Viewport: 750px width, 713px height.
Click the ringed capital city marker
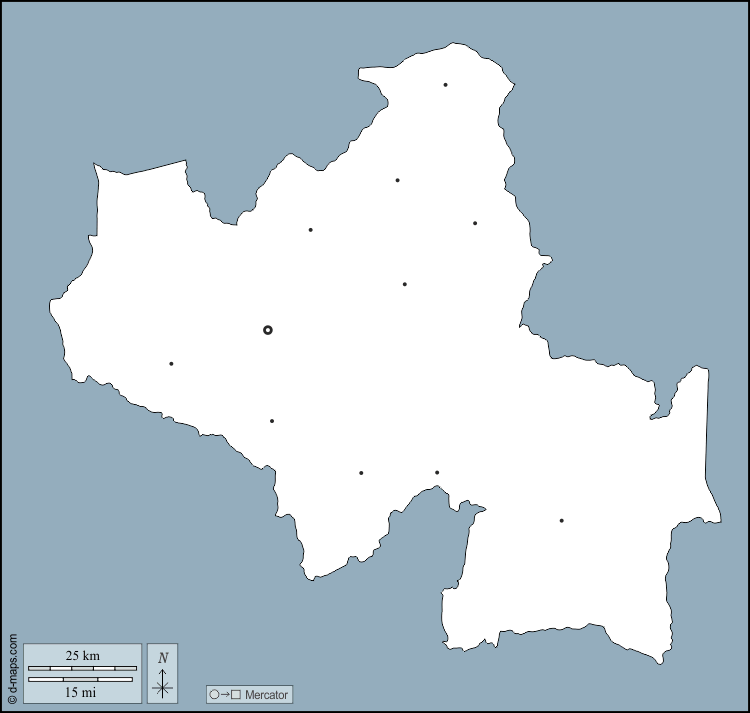pos(267,330)
